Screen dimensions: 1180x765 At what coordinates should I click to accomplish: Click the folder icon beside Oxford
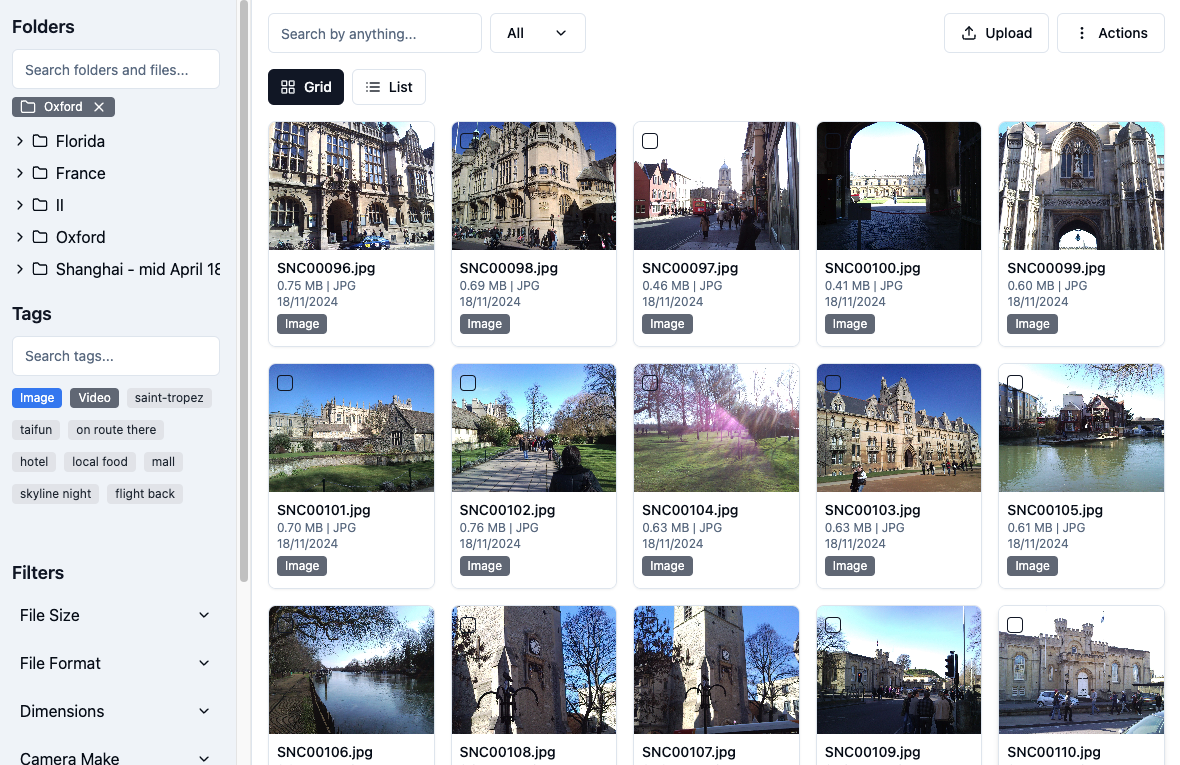tap(42, 237)
